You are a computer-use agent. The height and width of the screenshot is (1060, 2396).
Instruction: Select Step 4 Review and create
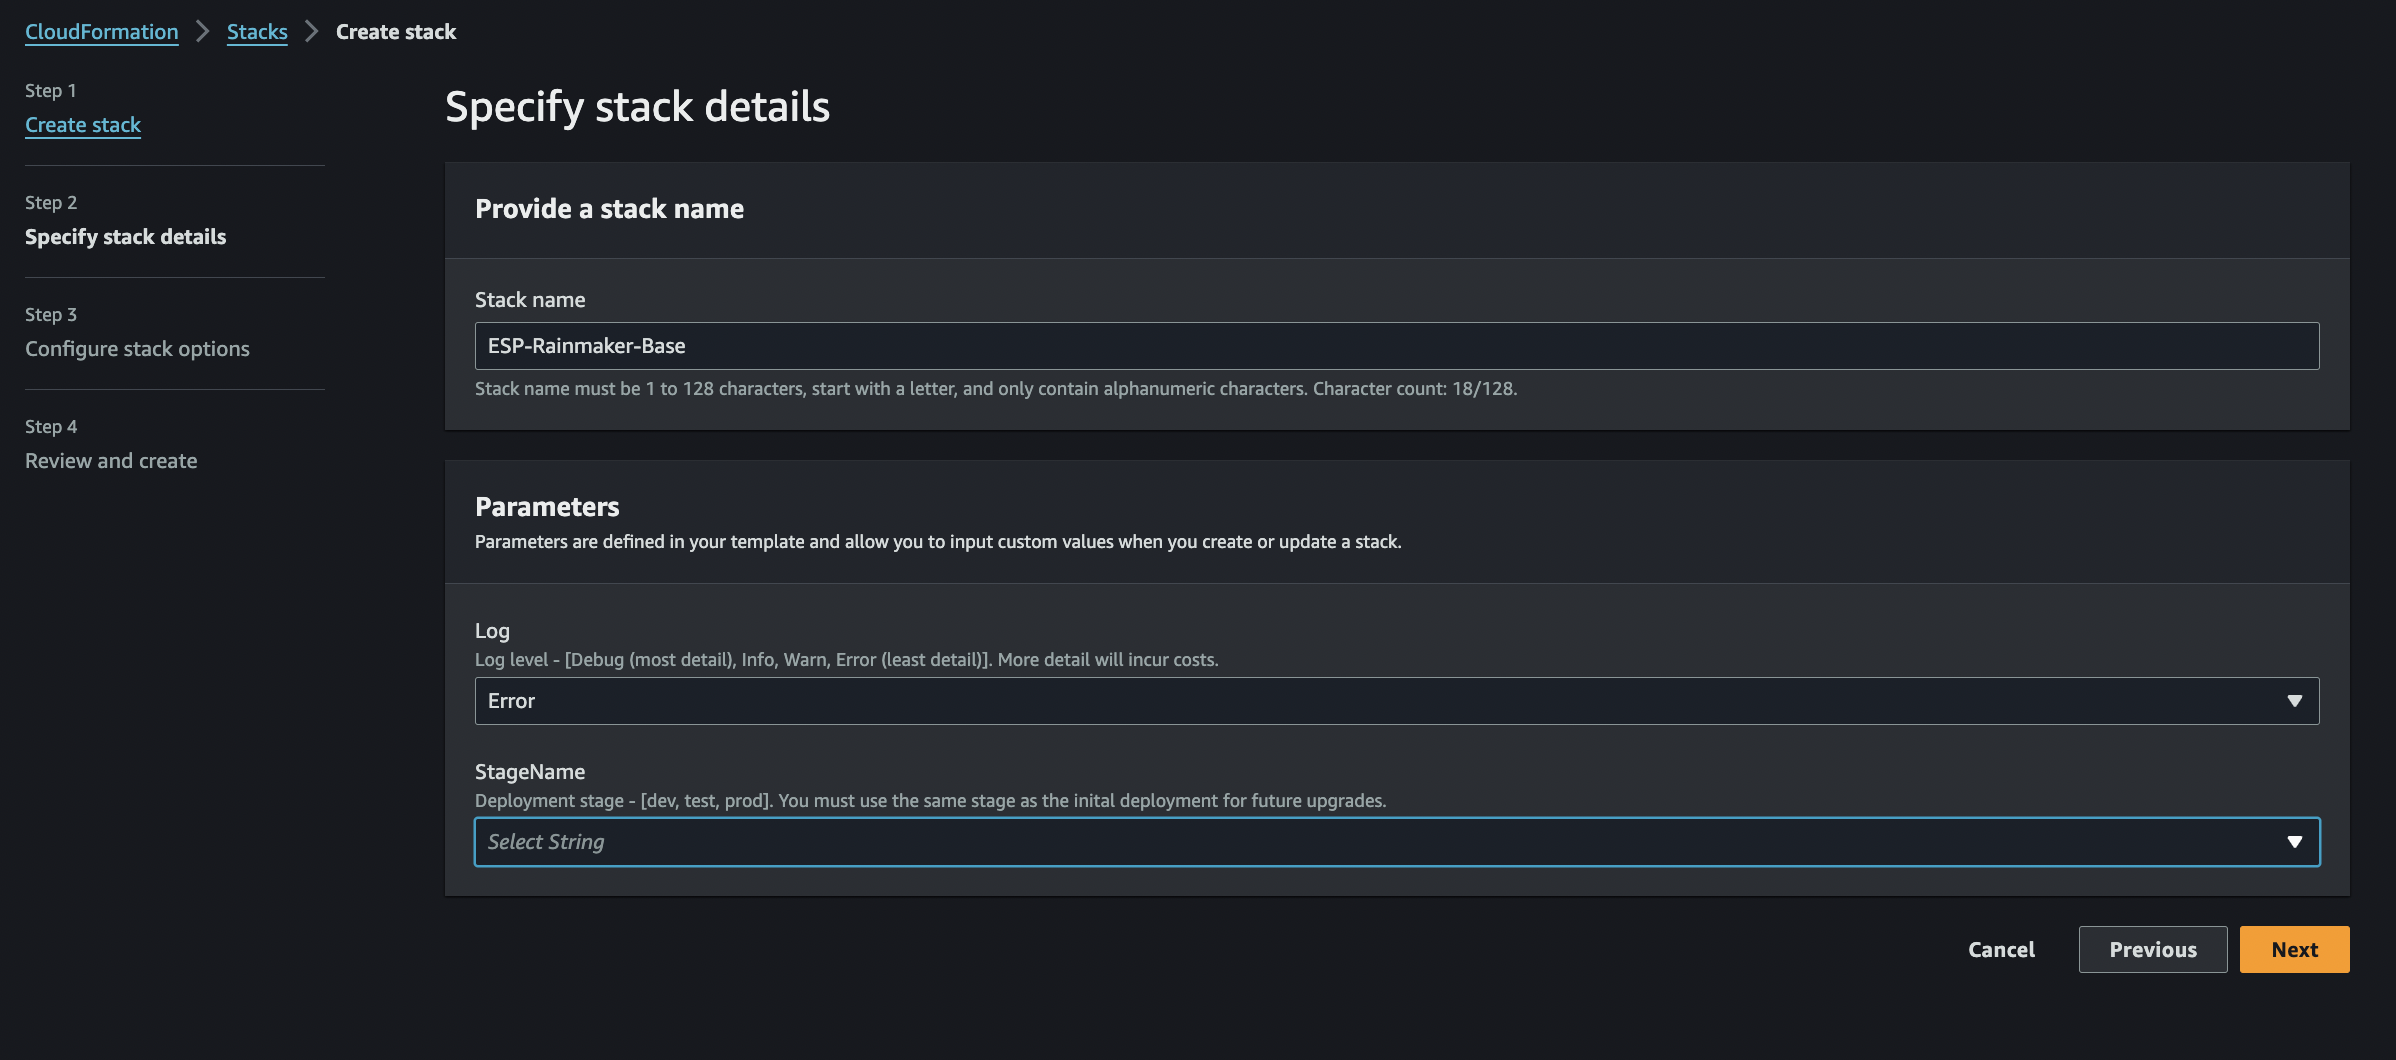111,461
